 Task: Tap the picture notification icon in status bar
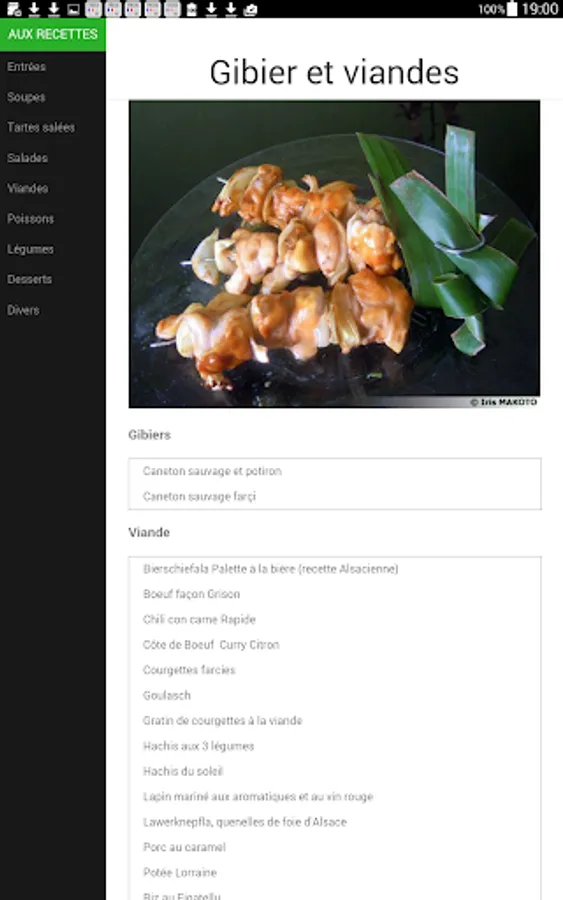[73, 9]
